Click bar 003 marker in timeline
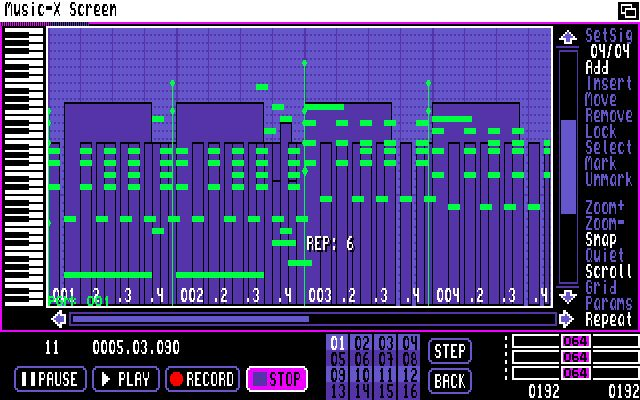The width and height of the screenshot is (640, 400). (320, 296)
